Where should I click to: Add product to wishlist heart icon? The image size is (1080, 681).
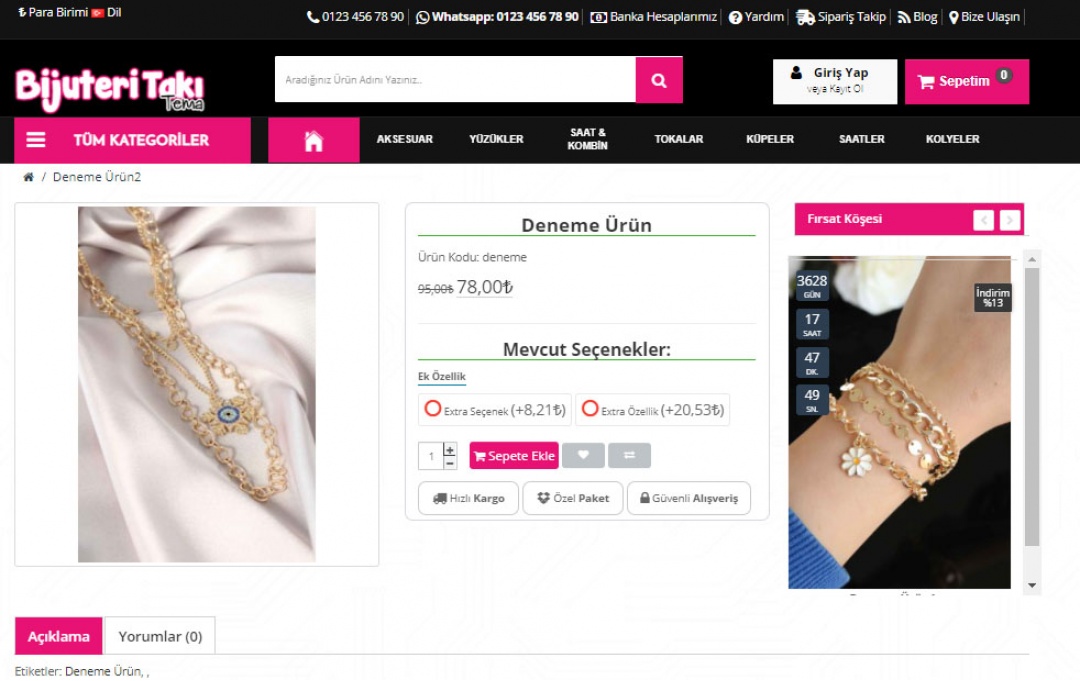point(583,456)
